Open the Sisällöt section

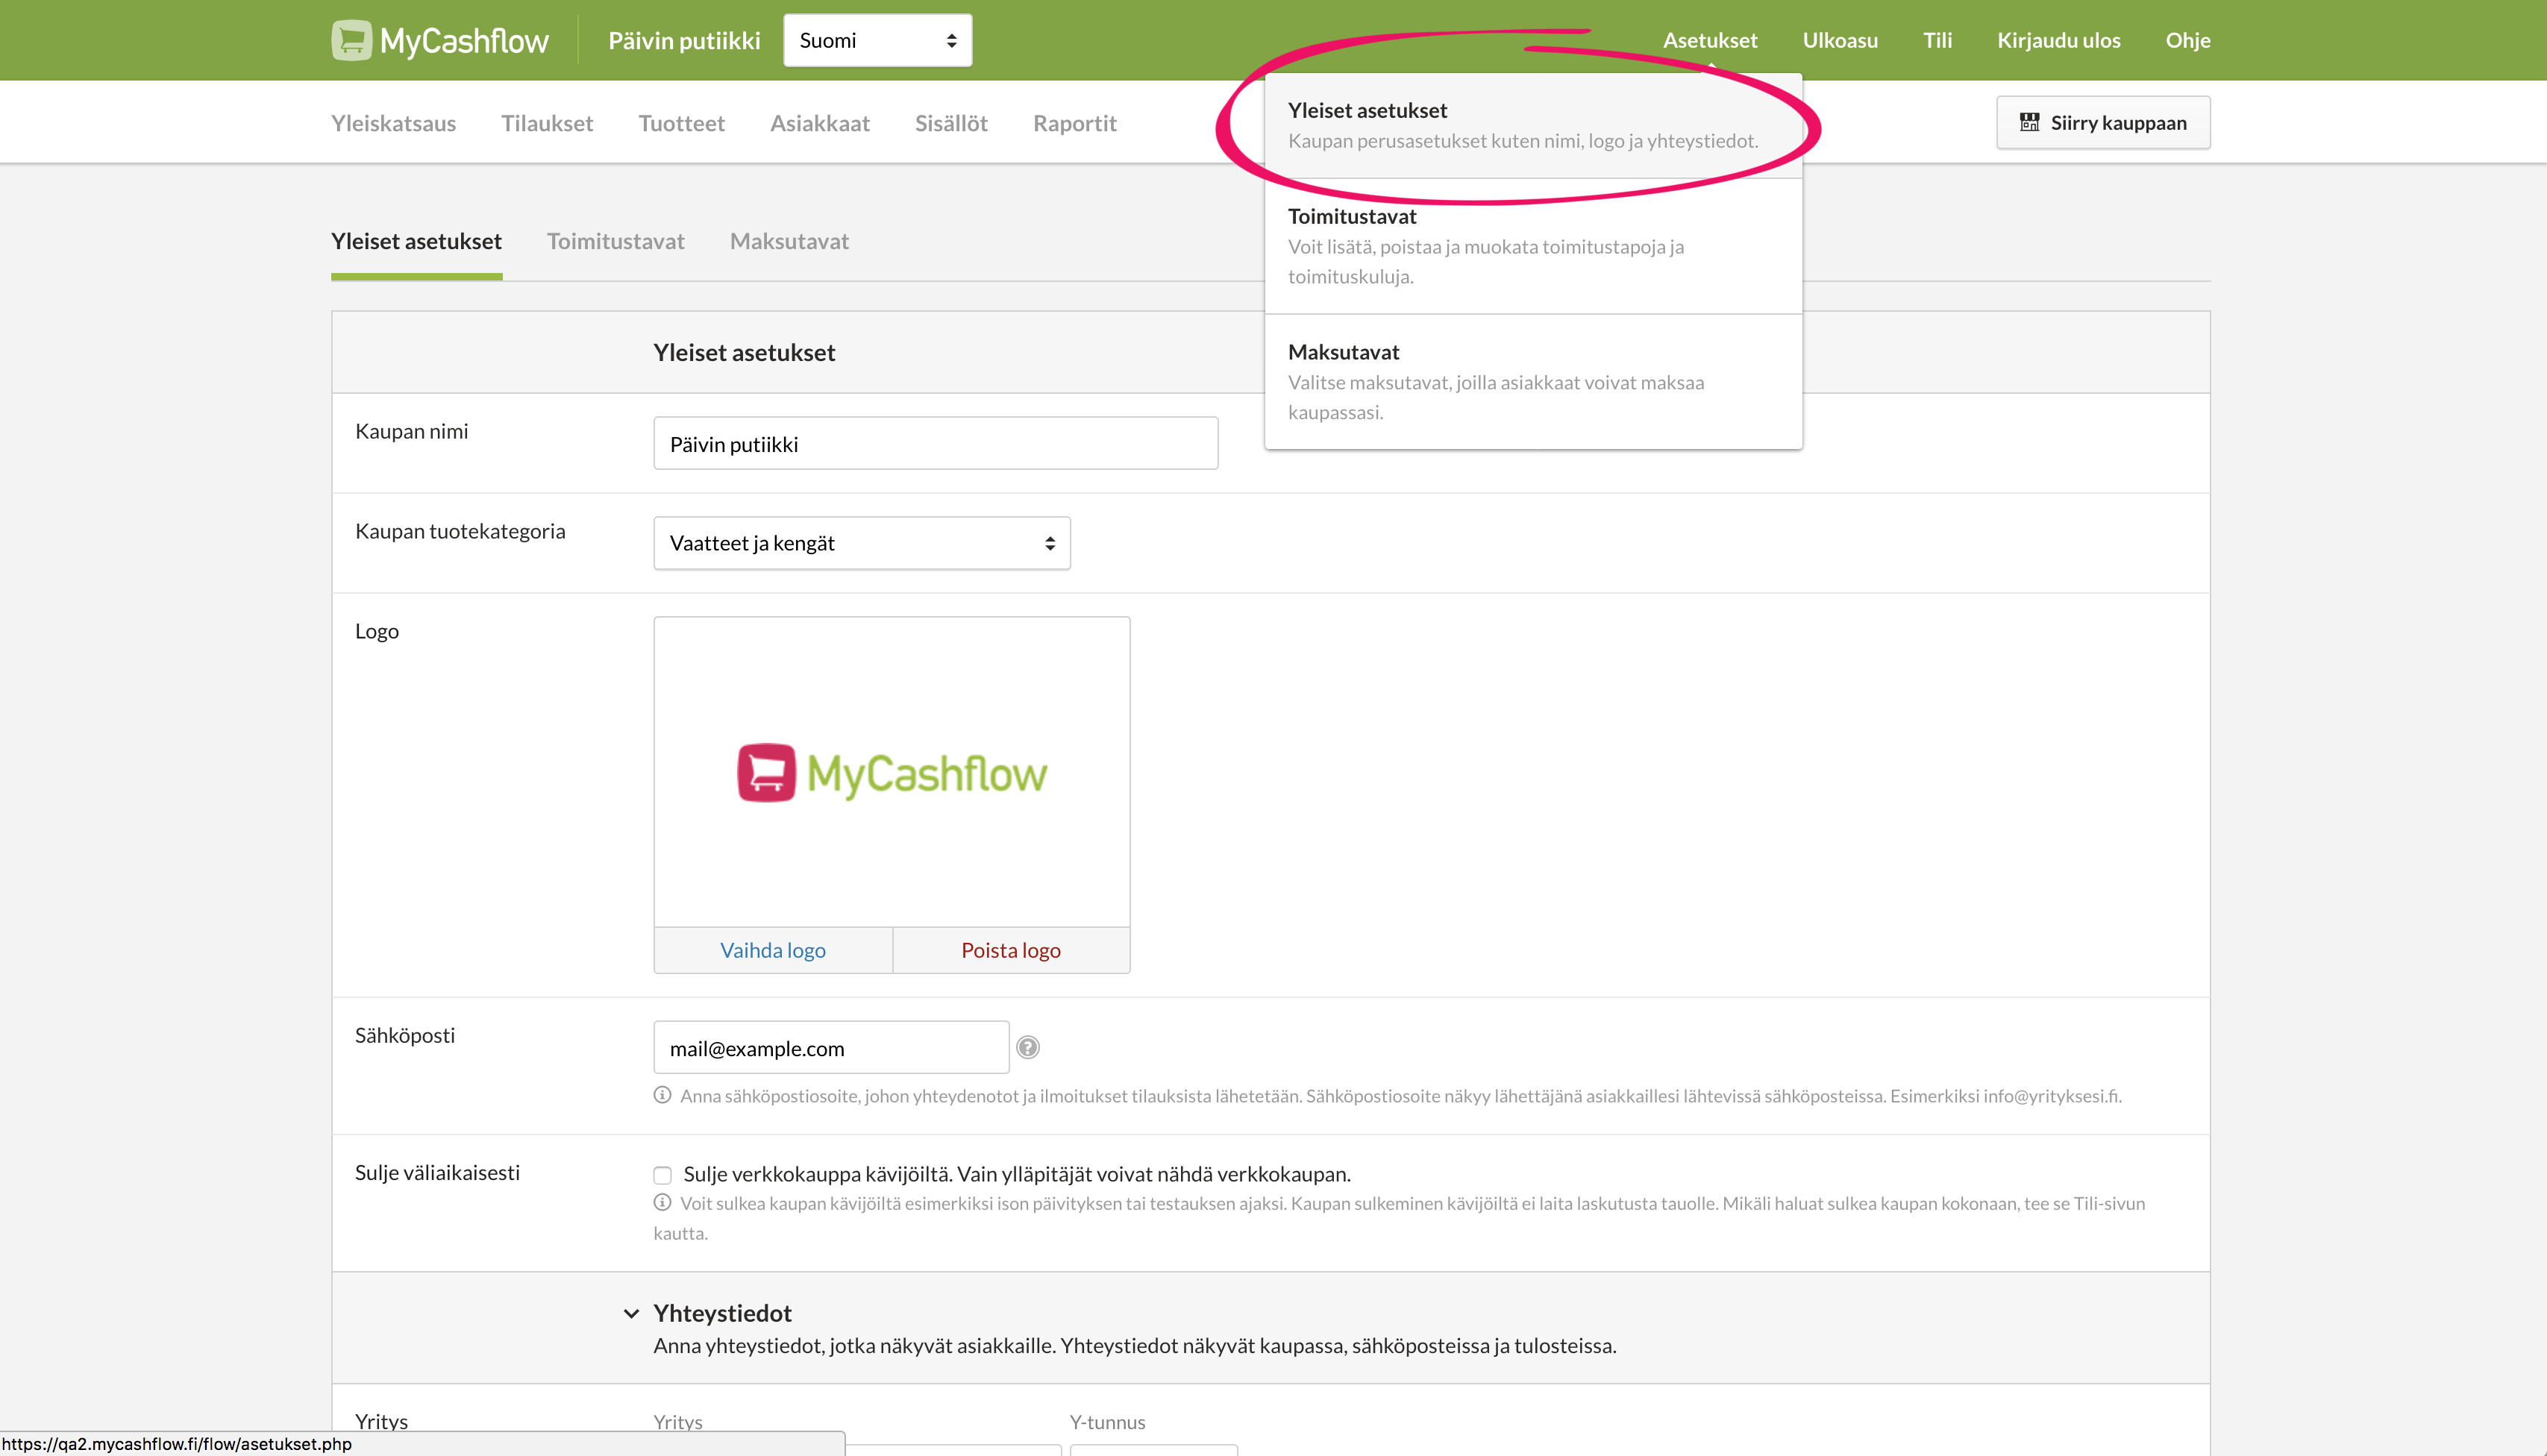point(951,123)
